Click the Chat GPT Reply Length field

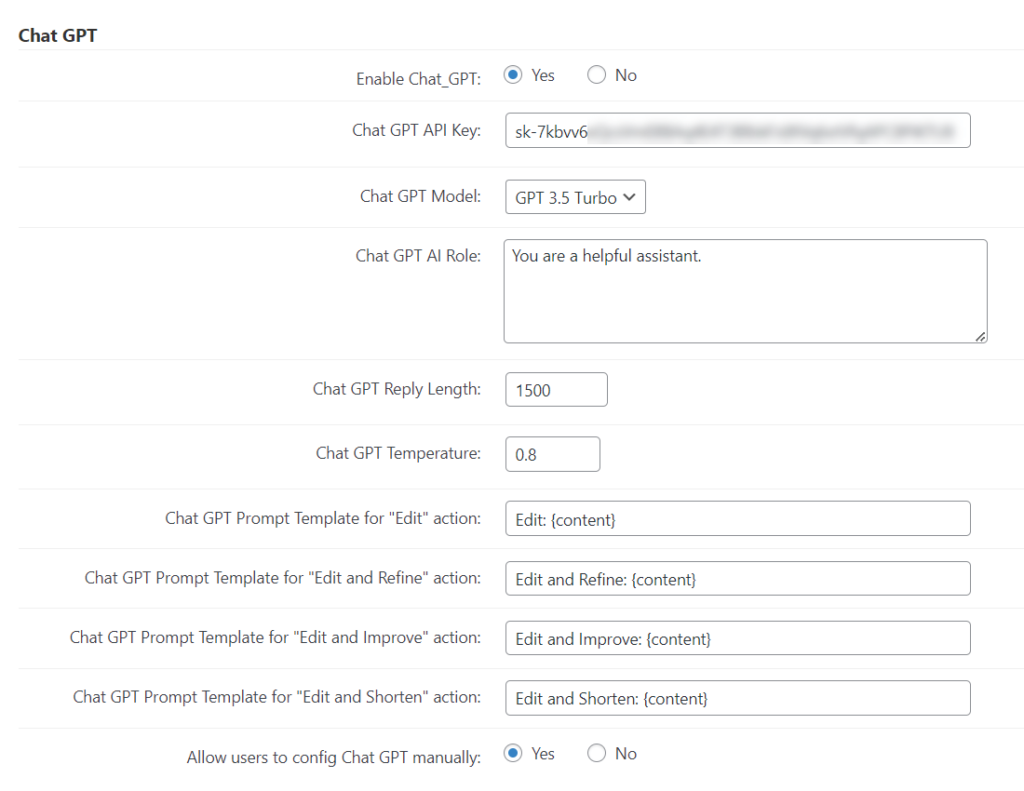click(556, 390)
